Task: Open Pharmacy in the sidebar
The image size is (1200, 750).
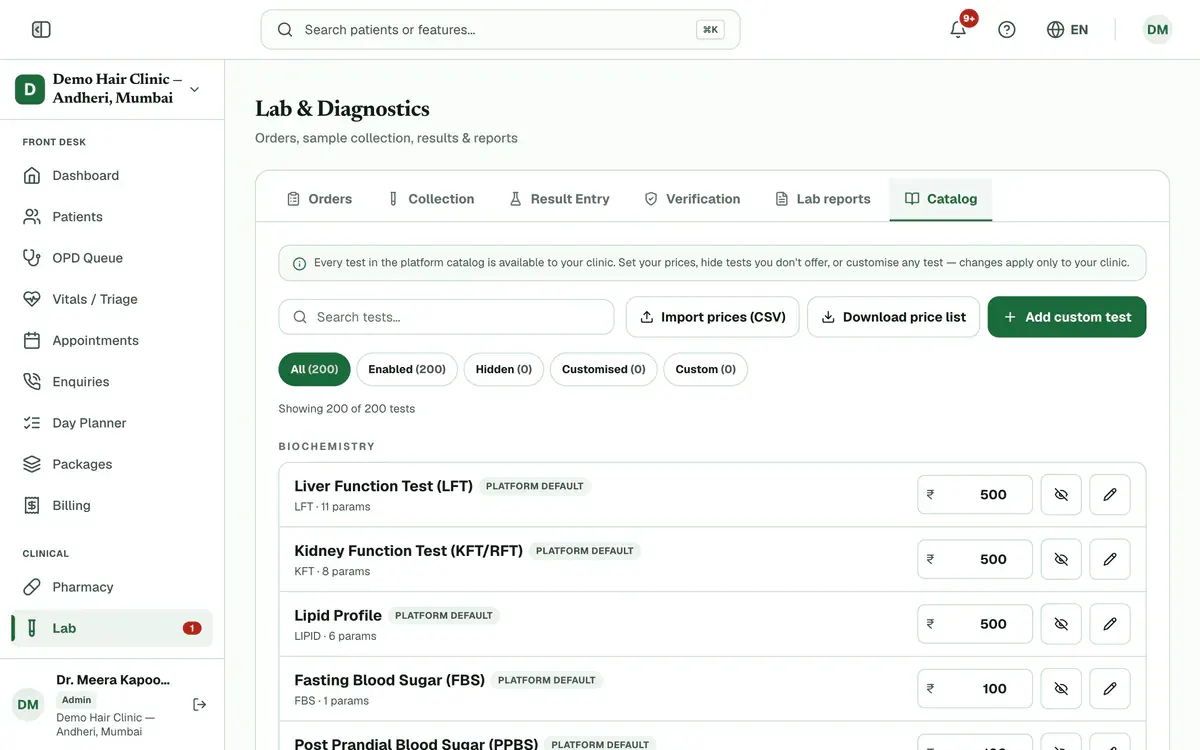Action: click(x=112, y=587)
